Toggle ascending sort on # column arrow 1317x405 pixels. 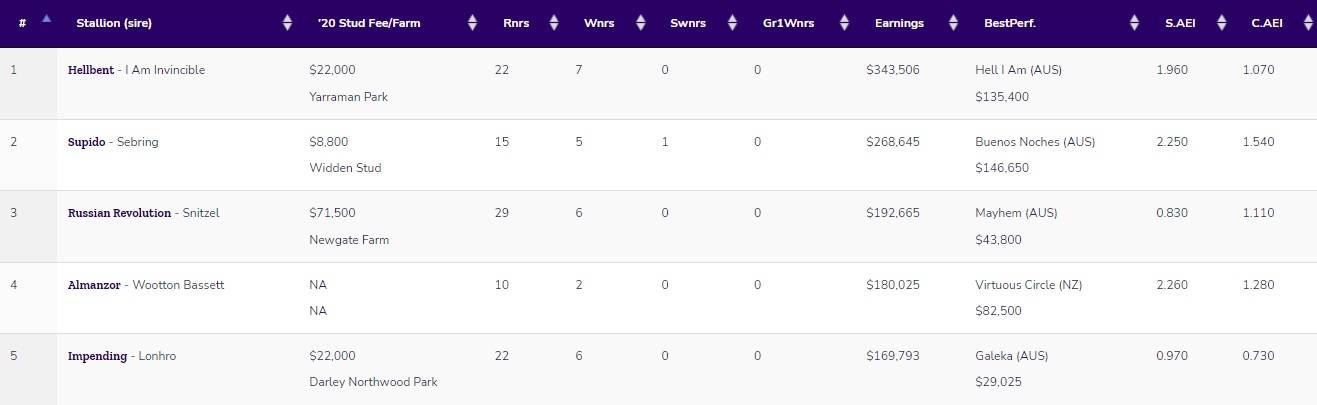click(46, 19)
